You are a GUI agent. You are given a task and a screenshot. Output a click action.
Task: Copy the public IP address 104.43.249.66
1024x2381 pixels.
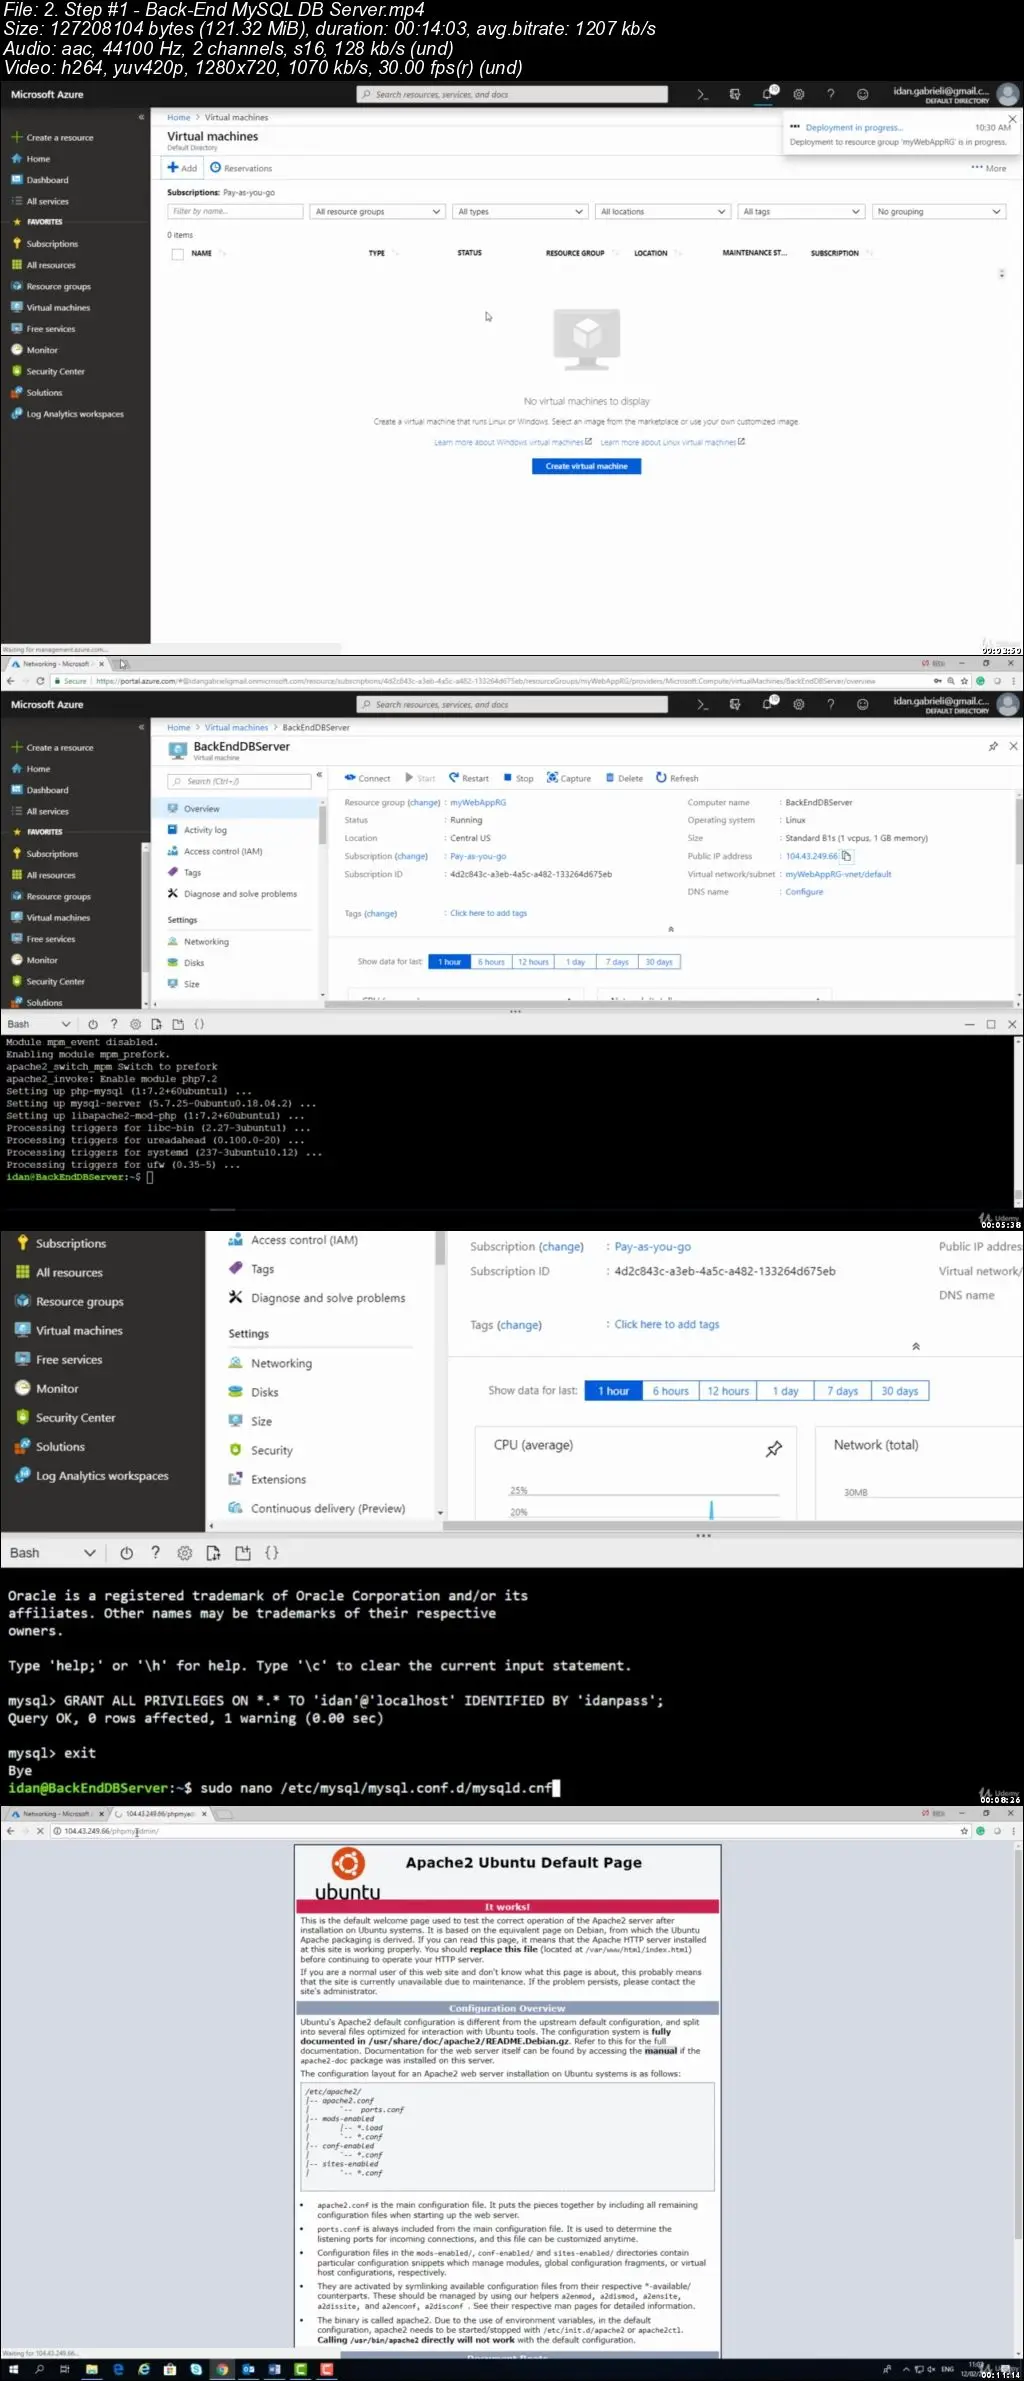point(847,856)
